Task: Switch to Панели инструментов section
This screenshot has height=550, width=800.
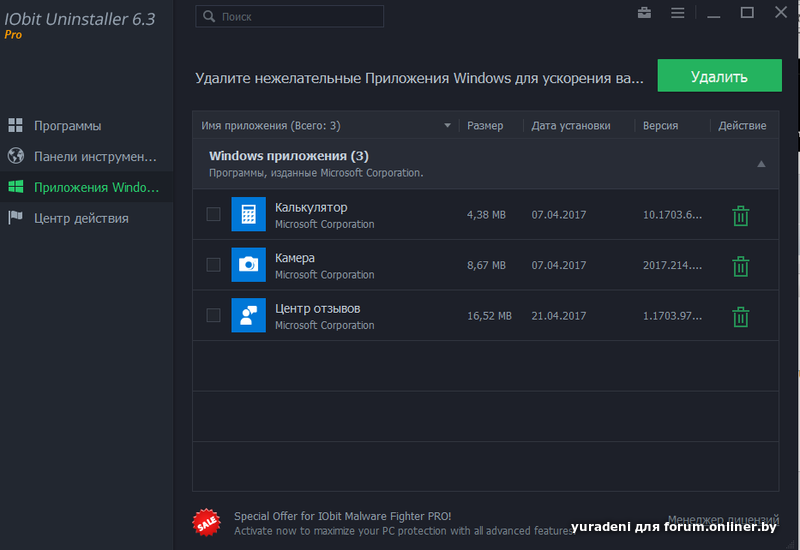Action: [95, 157]
